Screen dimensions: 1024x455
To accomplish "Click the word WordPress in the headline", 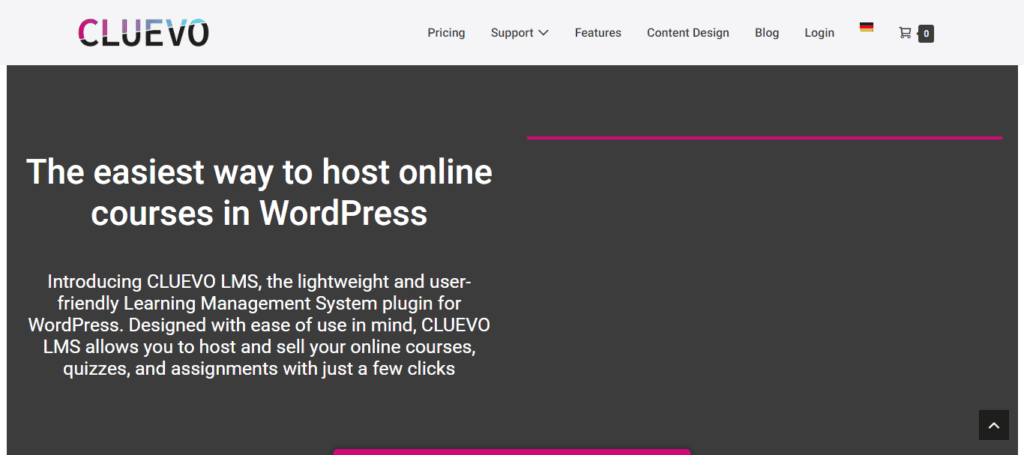I will click(343, 213).
